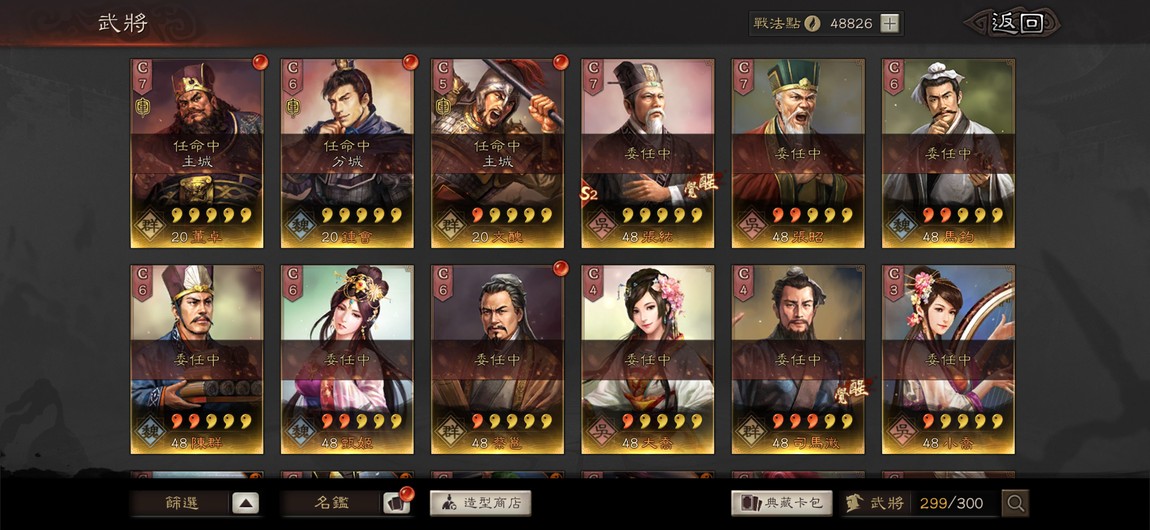Open the 造型商店 costume shop
This screenshot has width=1150, height=530.
coord(480,503)
